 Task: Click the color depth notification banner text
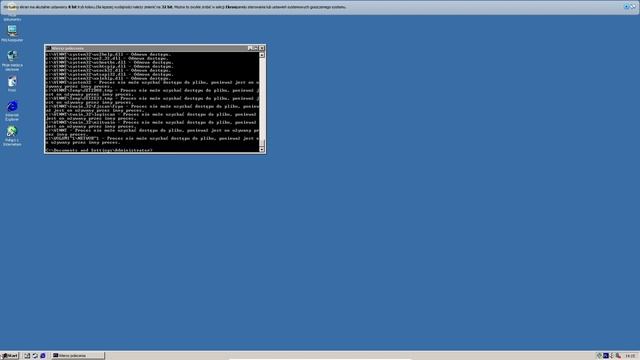(175, 7)
